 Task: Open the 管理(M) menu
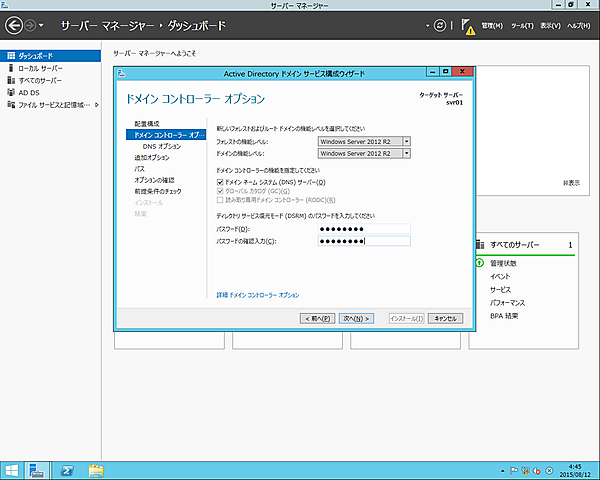[x=492, y=25]
